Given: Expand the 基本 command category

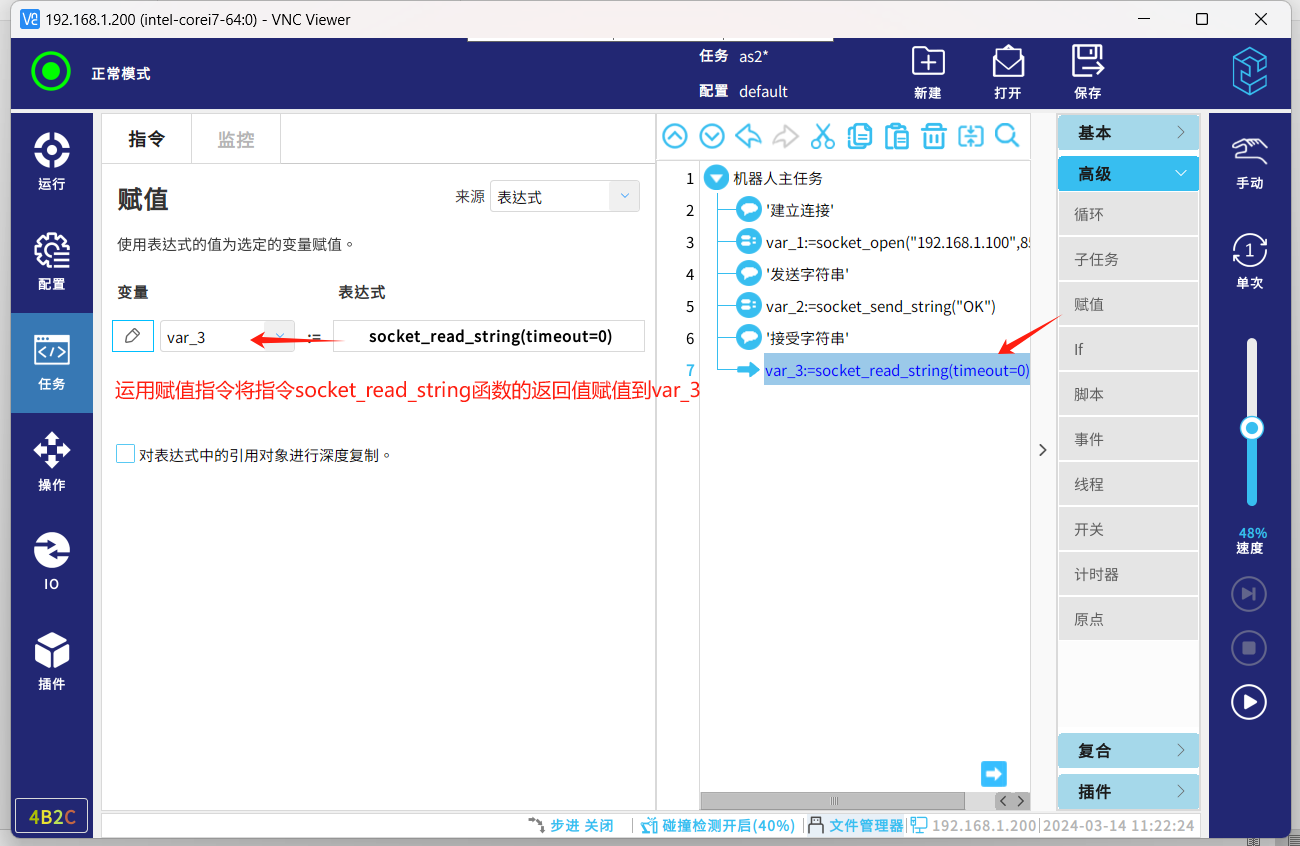Looking at the screenshot, I should (x=1128, y=133).
